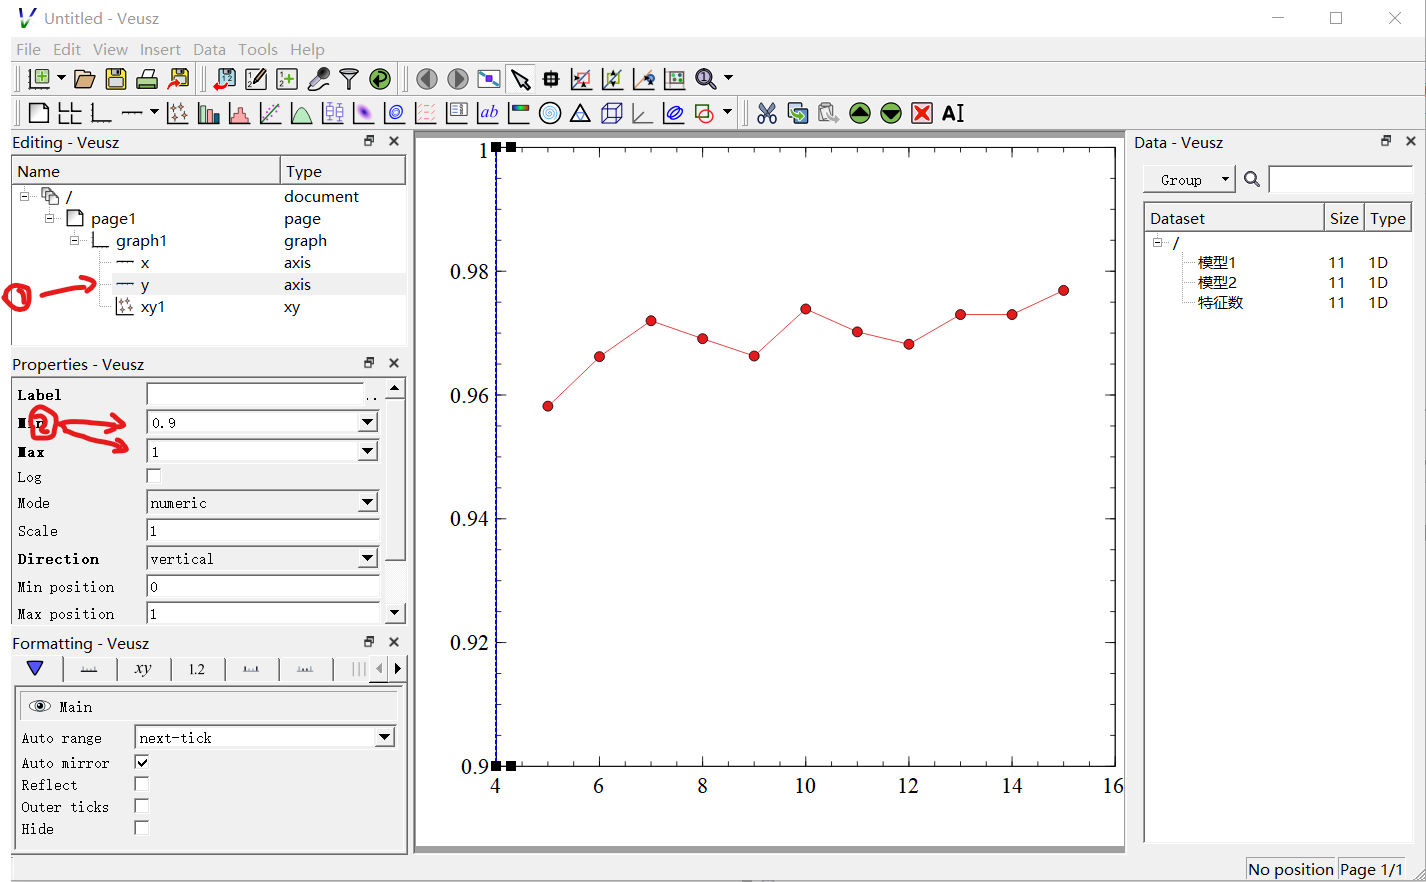
Task: Click the Capture data microphone icon
Action: [x=318, y=79]
